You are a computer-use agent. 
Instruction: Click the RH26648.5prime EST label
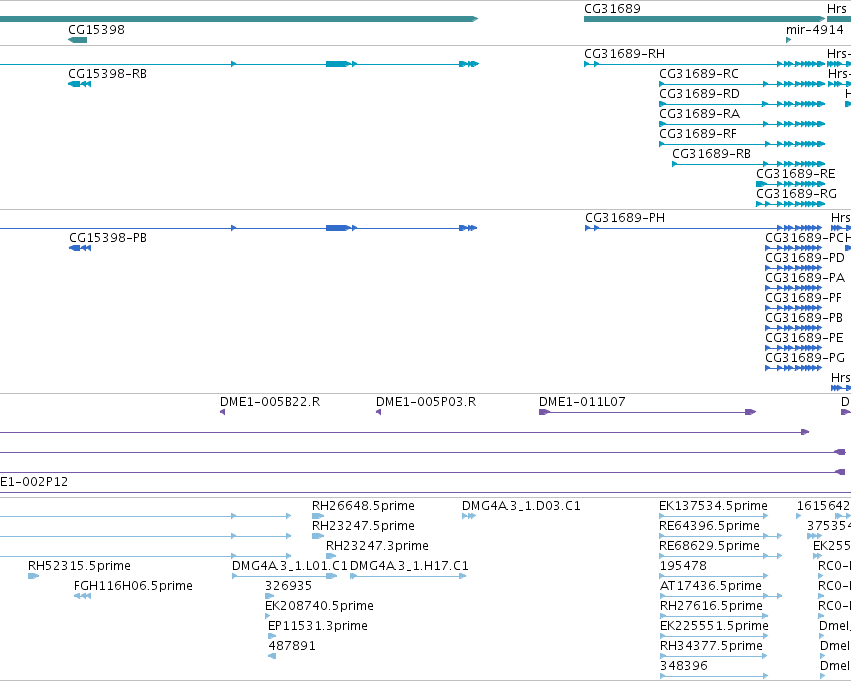coord(363,506)
